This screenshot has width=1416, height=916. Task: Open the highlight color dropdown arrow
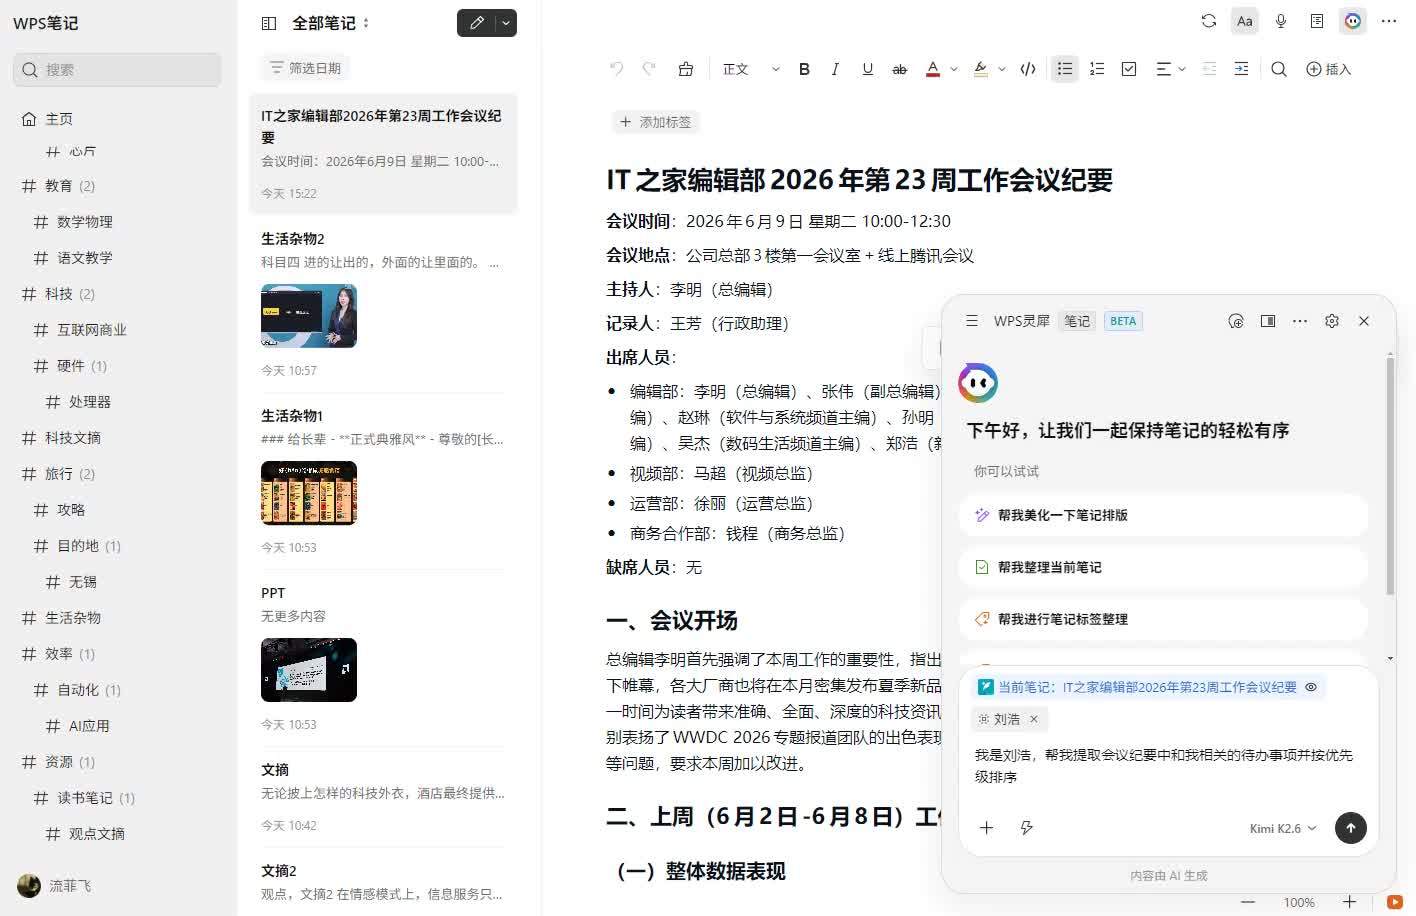tap(1002, 69)
